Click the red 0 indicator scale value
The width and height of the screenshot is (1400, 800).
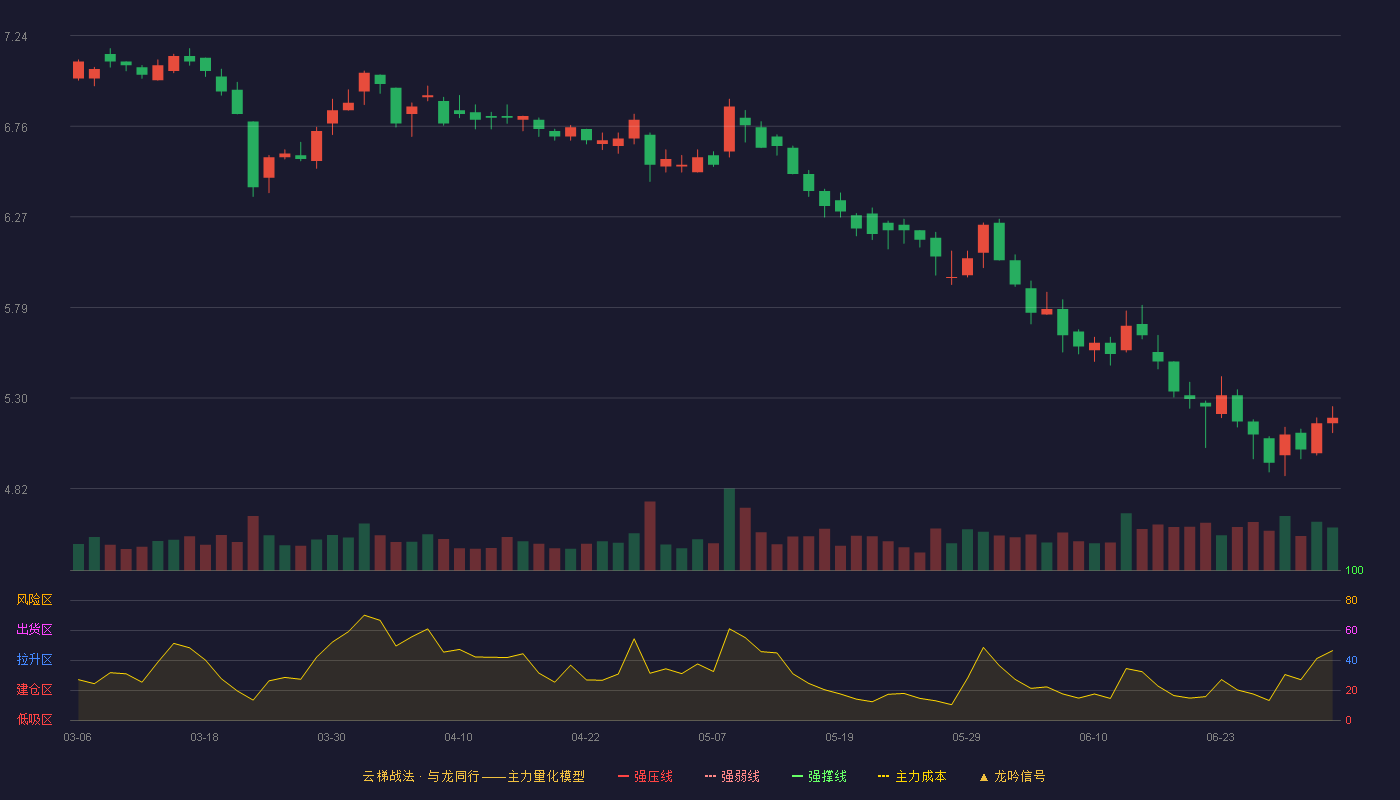click(1348, 720)
